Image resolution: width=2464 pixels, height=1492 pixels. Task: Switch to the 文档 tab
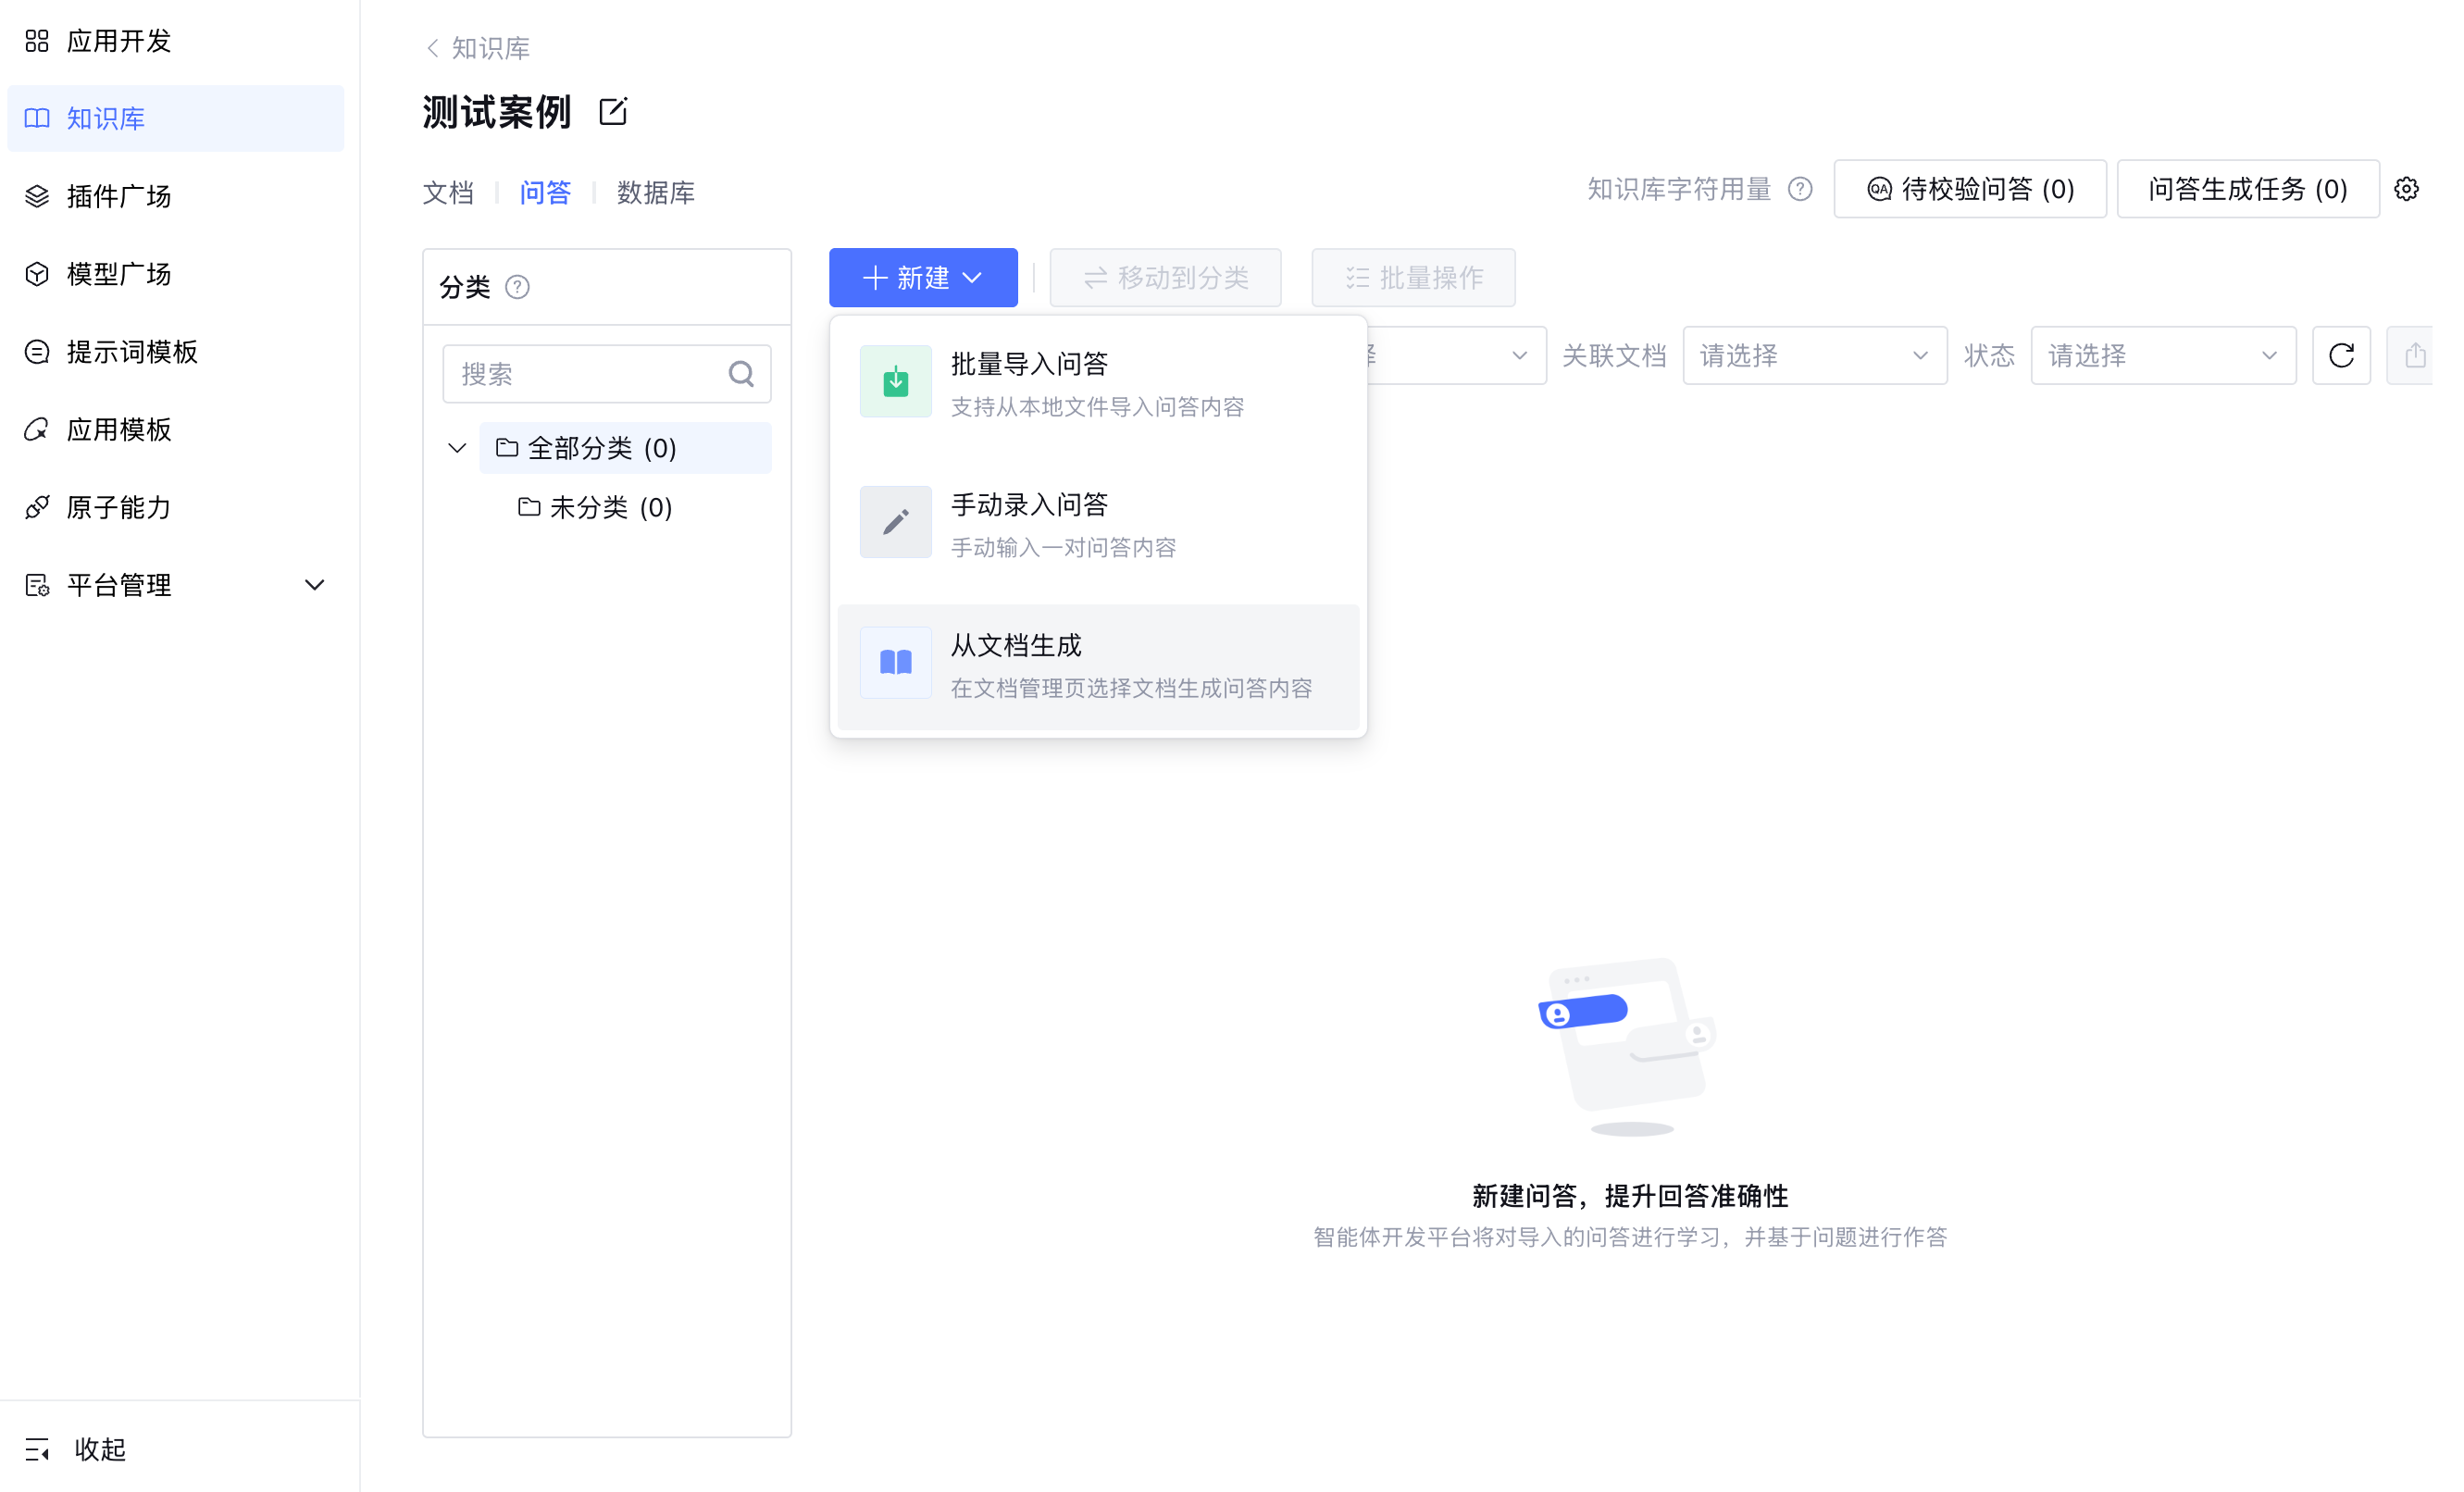point(448,192)
